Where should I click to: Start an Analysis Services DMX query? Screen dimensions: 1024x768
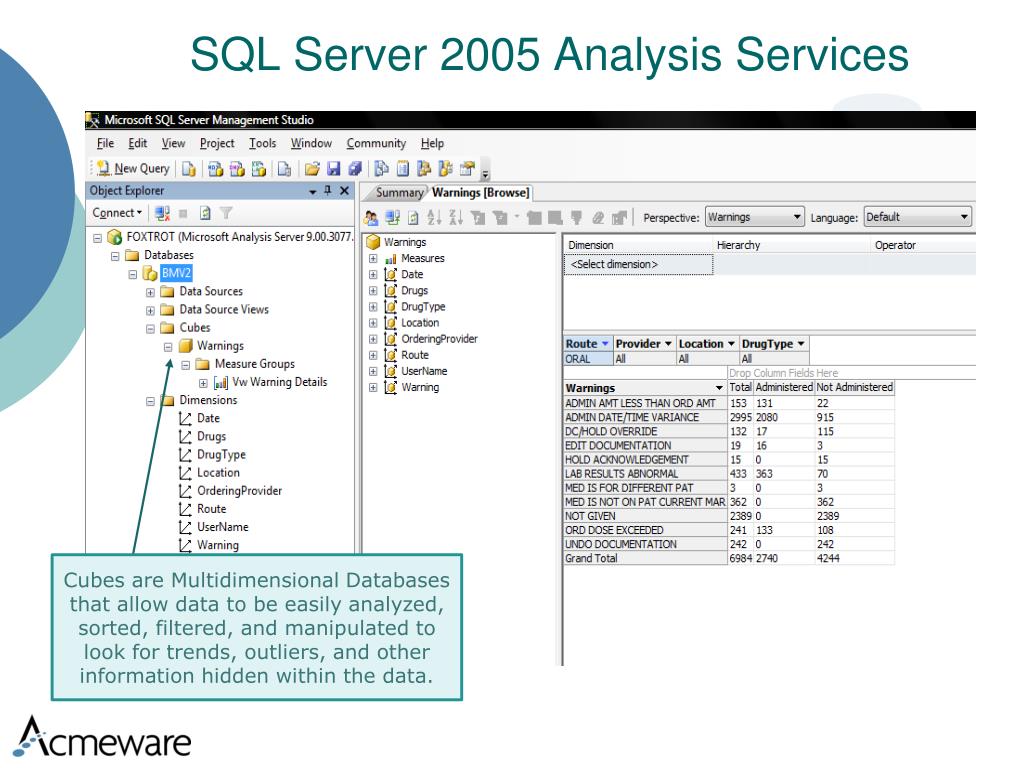click(x=236, y=169)
